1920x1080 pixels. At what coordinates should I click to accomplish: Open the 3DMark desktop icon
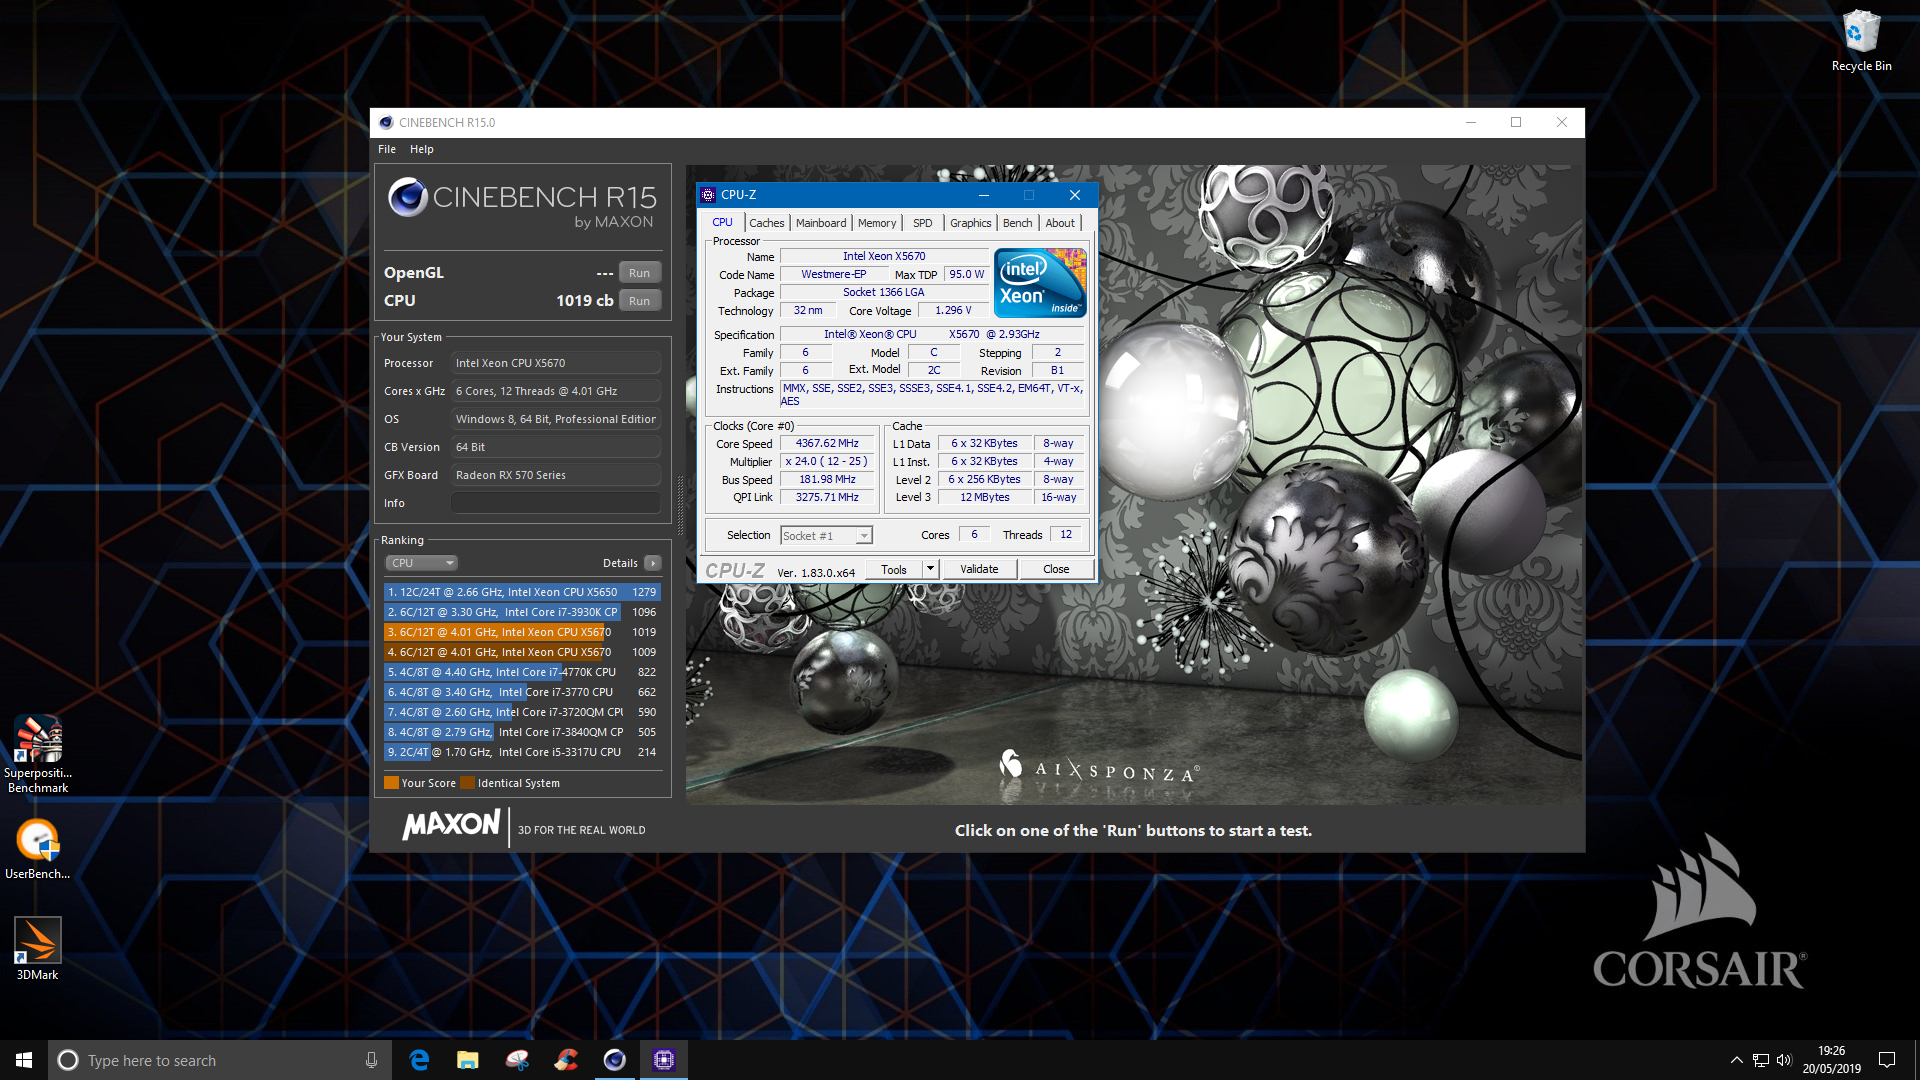[38, 948]
